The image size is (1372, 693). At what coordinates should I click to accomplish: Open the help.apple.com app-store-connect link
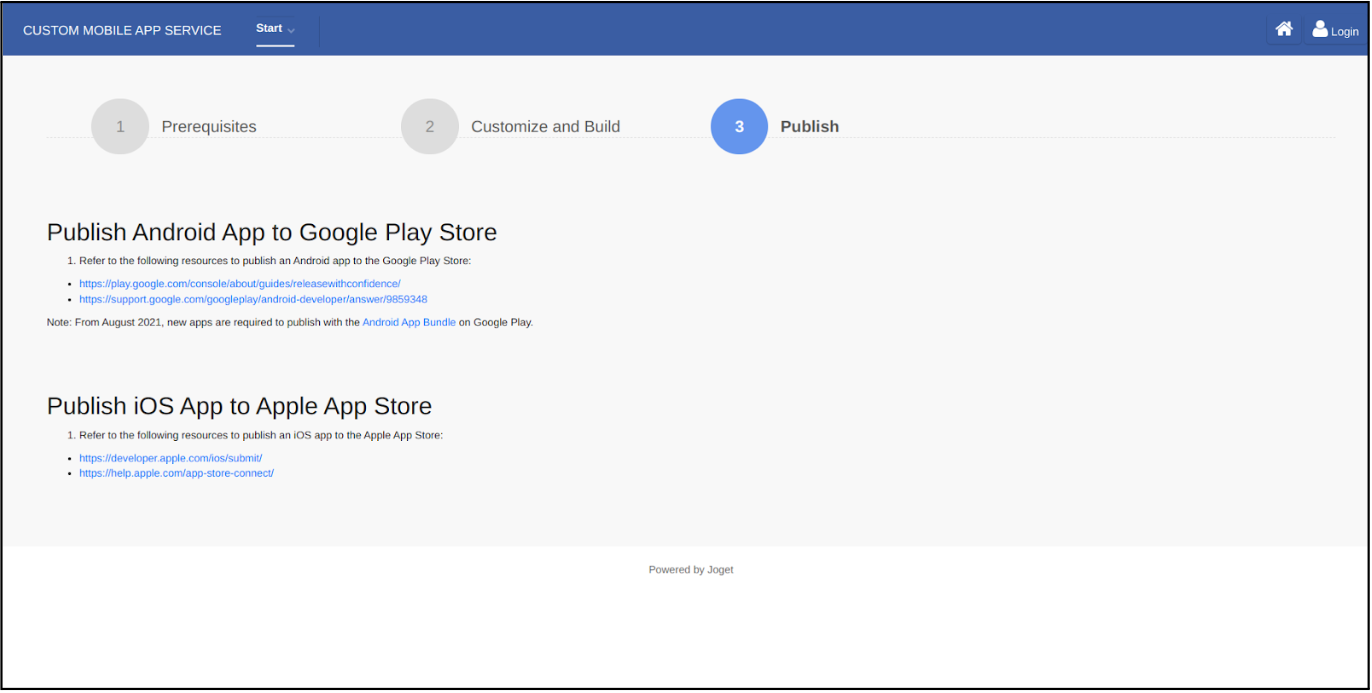coord(176,473)
